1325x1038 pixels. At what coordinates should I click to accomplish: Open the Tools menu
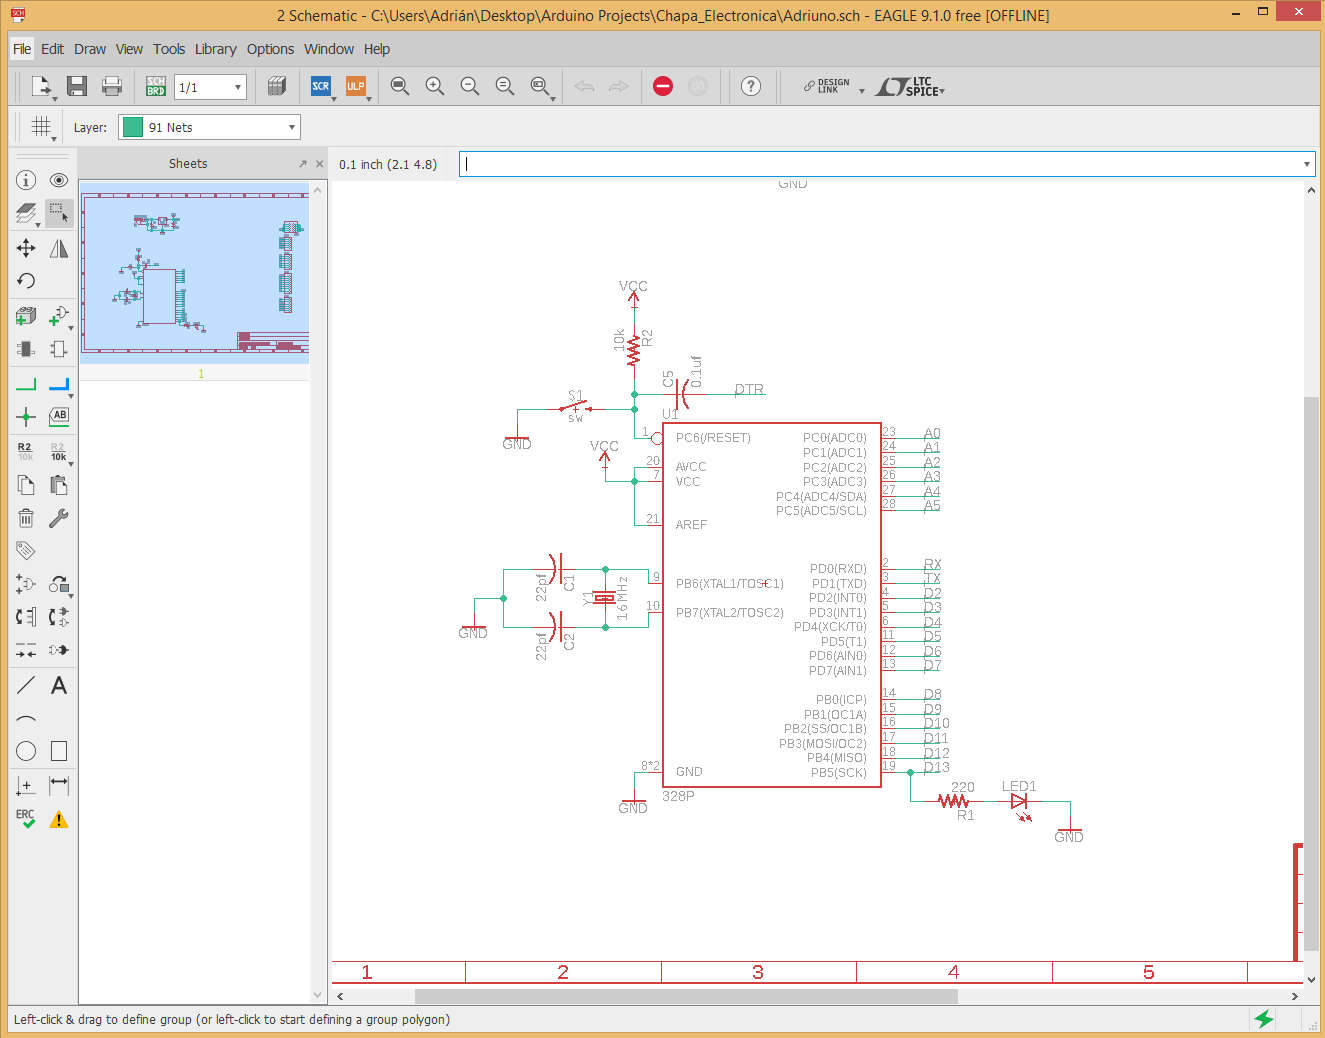169,49
